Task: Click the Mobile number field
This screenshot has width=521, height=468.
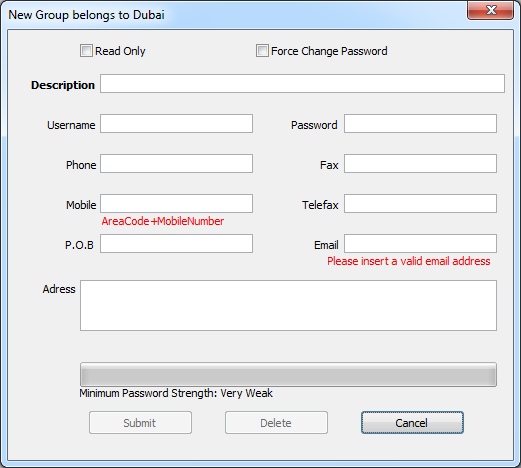Action: (x=176, y=204)
